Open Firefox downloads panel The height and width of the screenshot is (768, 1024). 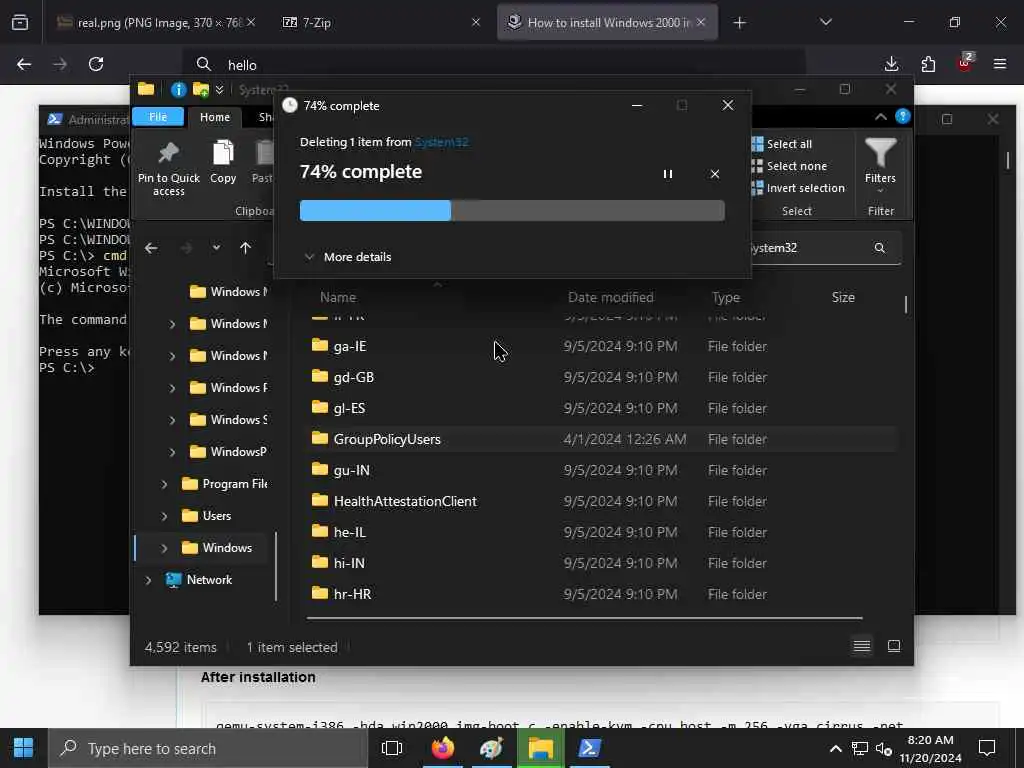coord(891,64)
